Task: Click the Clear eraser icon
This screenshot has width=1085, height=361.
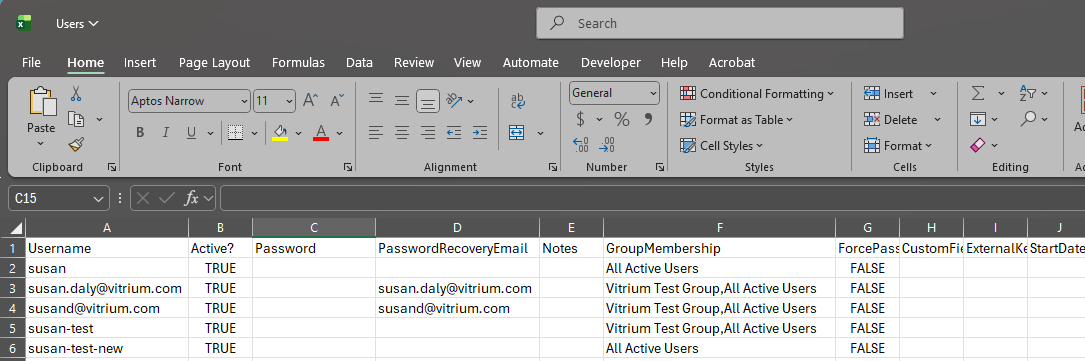Action: click(x=978, y=145)
